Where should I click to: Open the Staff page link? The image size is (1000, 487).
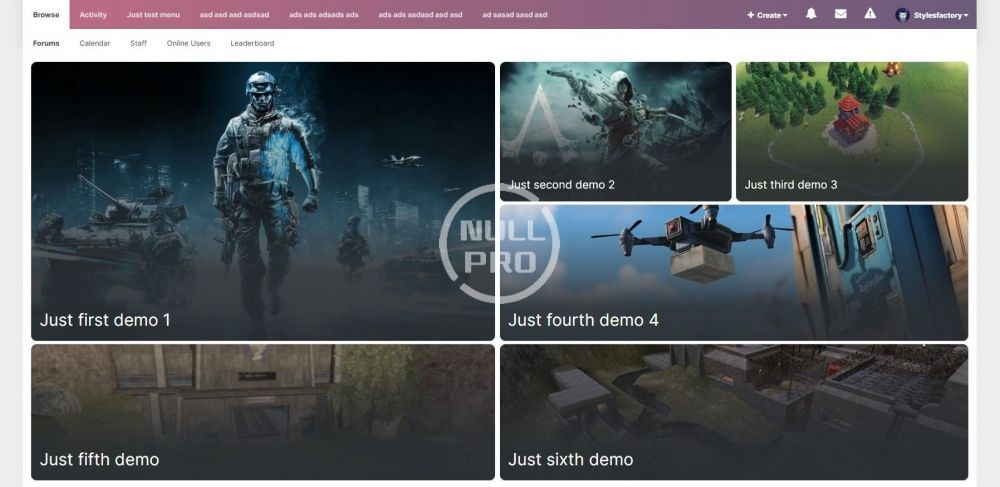pos(138,43)
